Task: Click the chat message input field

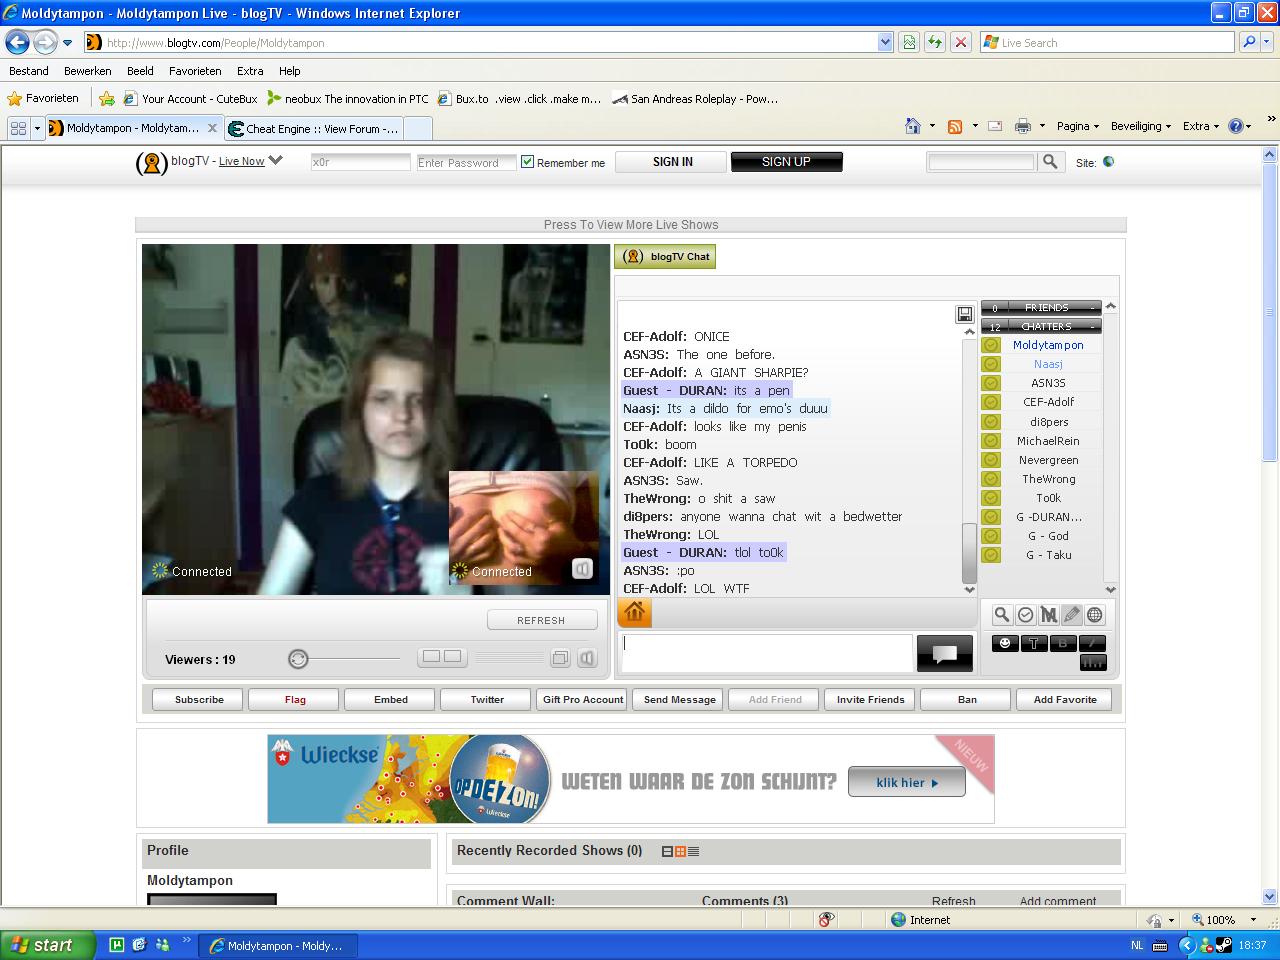Action: pyautogui.click(x=766, y=653)
